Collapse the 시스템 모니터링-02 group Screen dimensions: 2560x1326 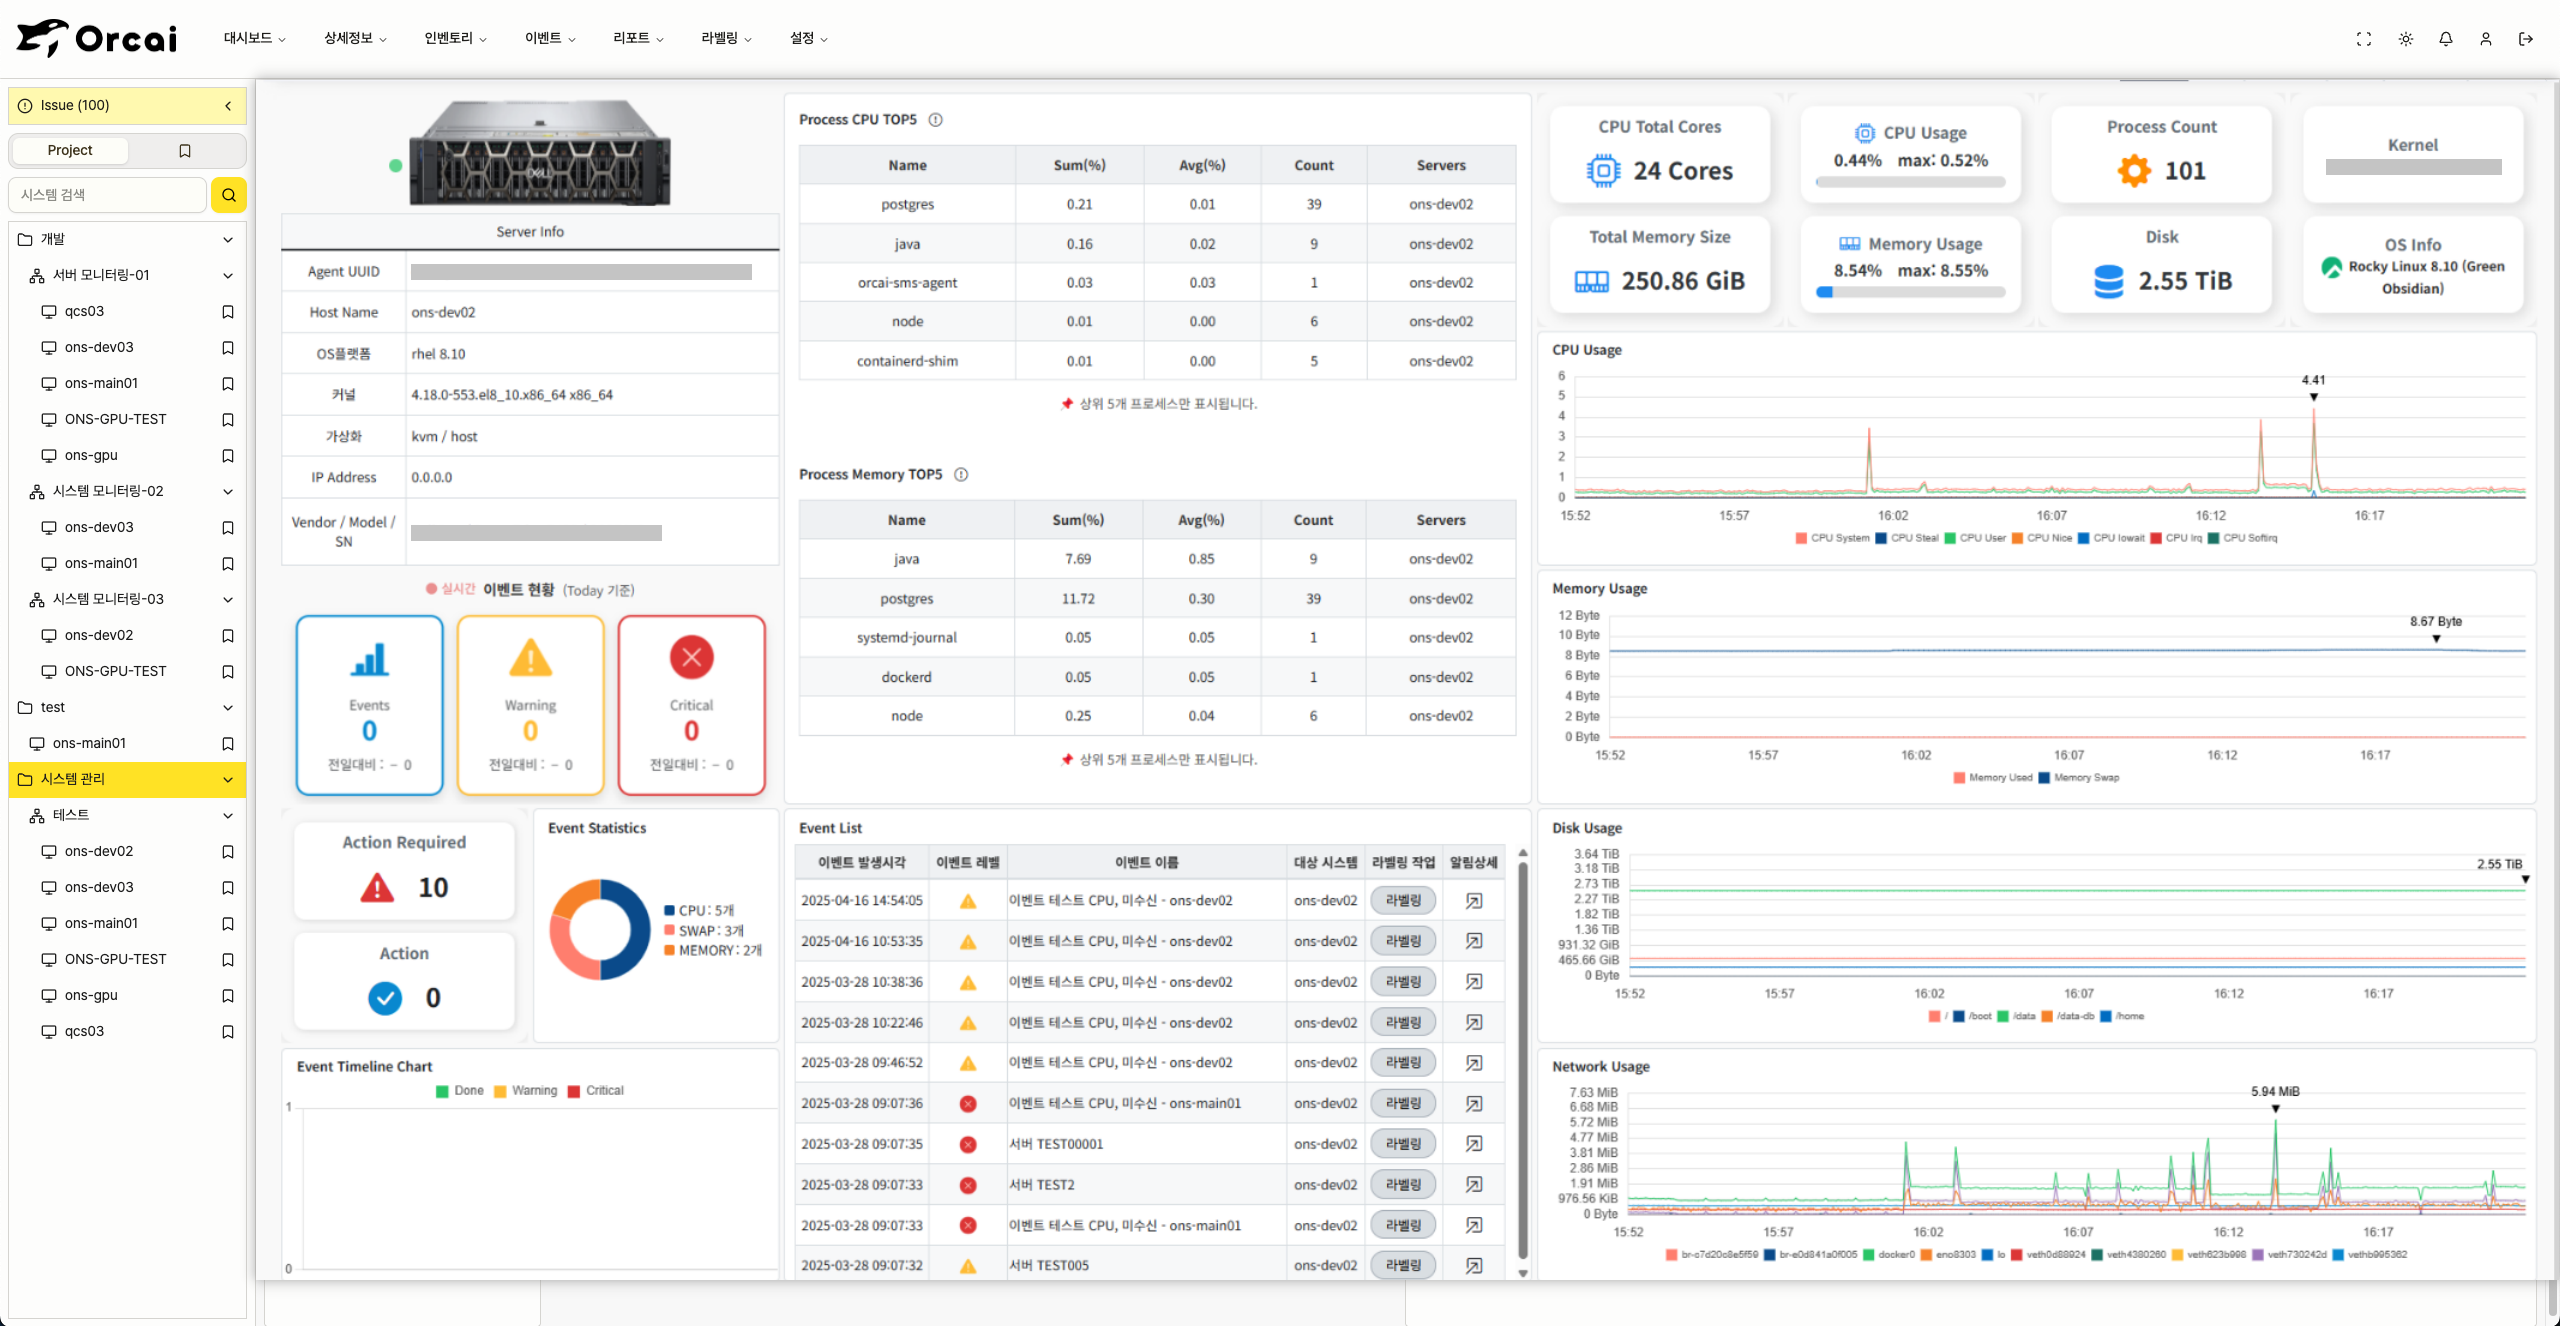click(x=227, y=492)
